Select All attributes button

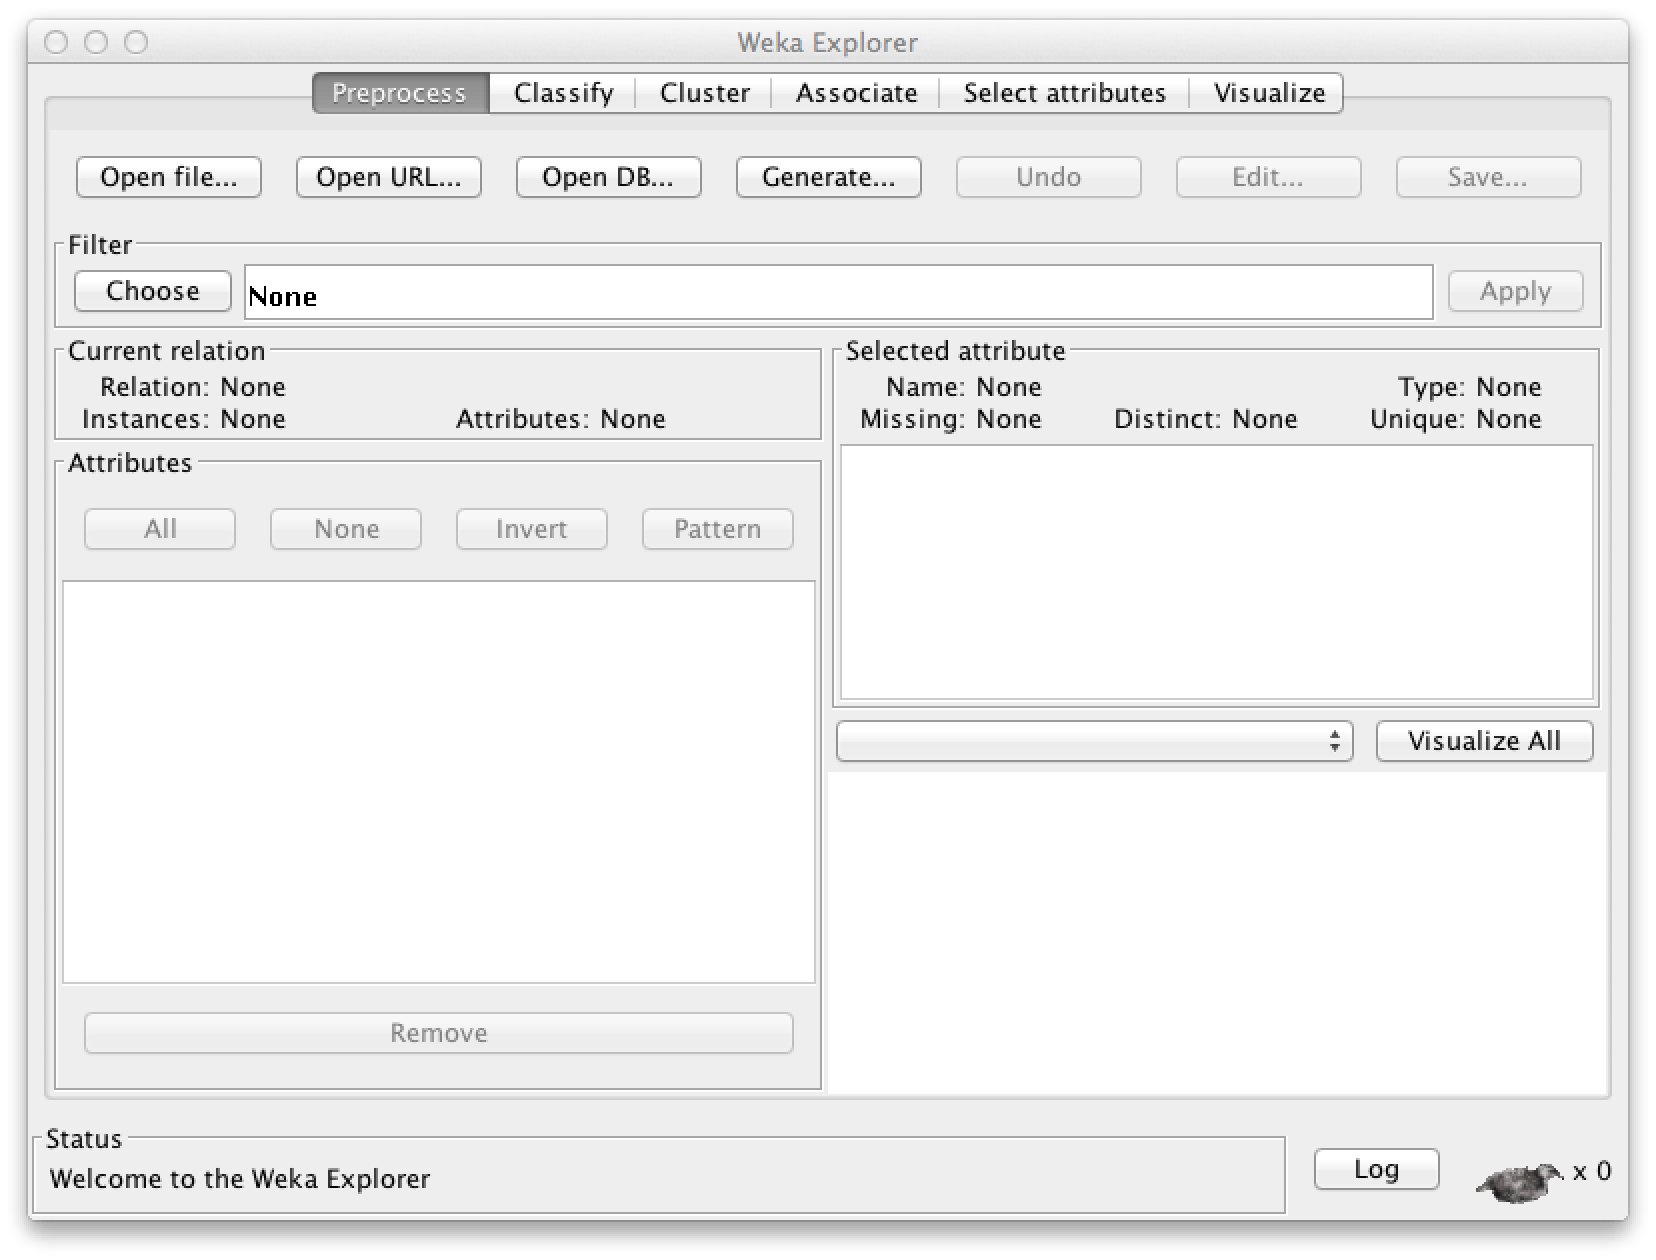[x=160, y=529]
